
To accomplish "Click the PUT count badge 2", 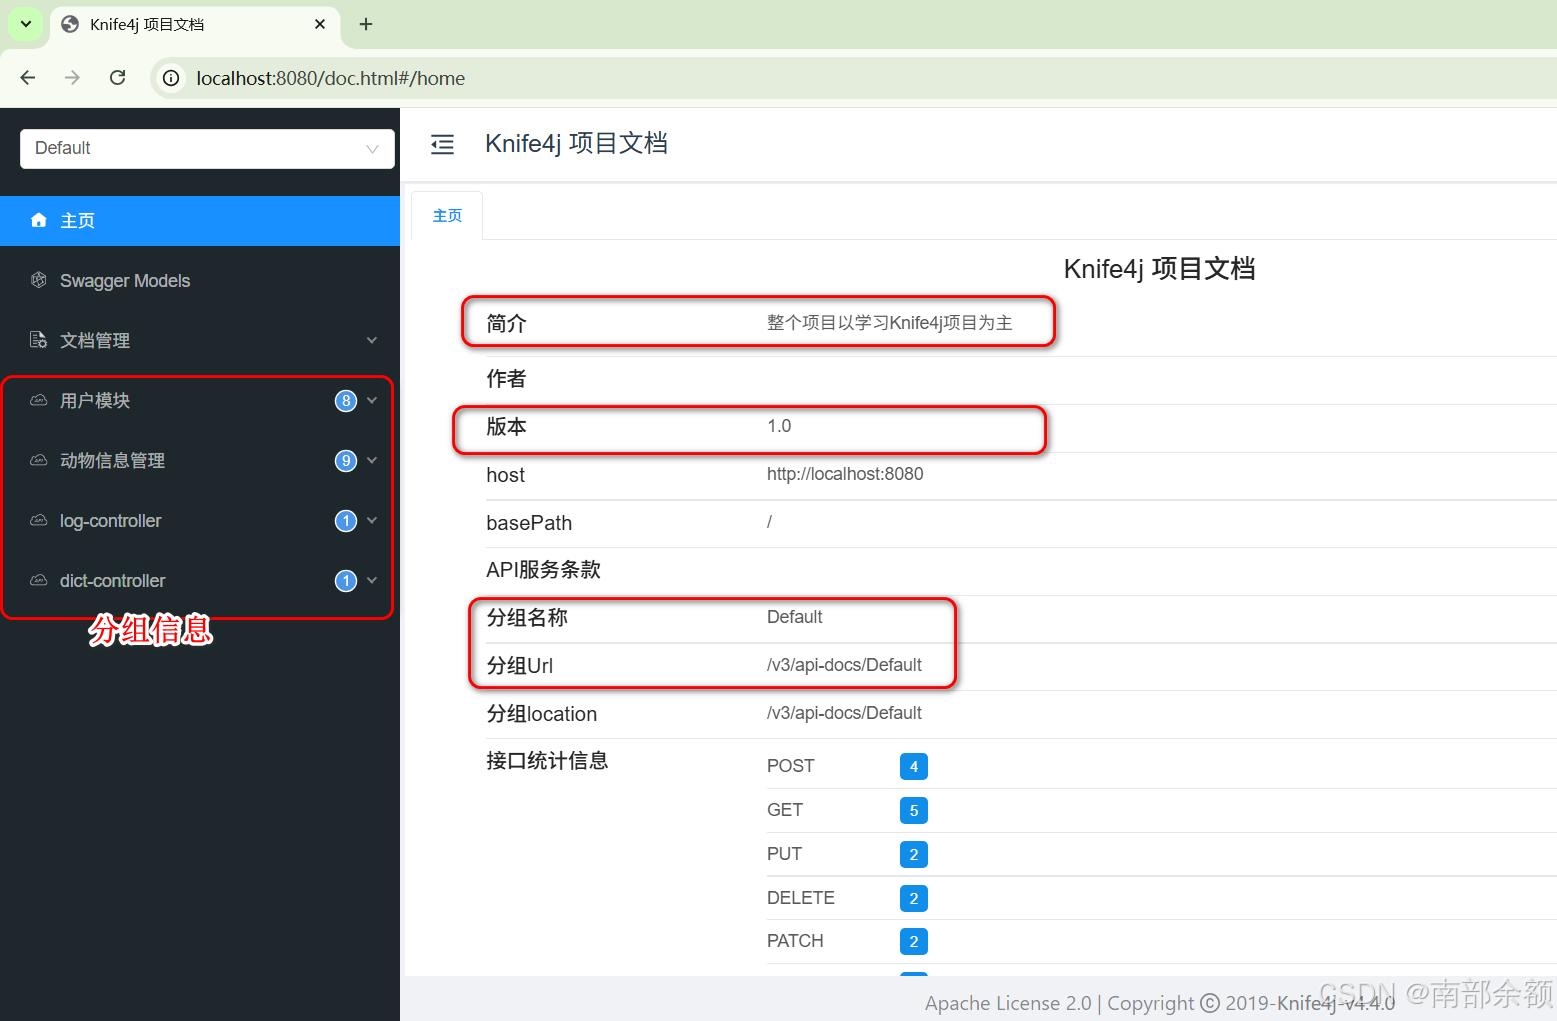I will (914, 855).
